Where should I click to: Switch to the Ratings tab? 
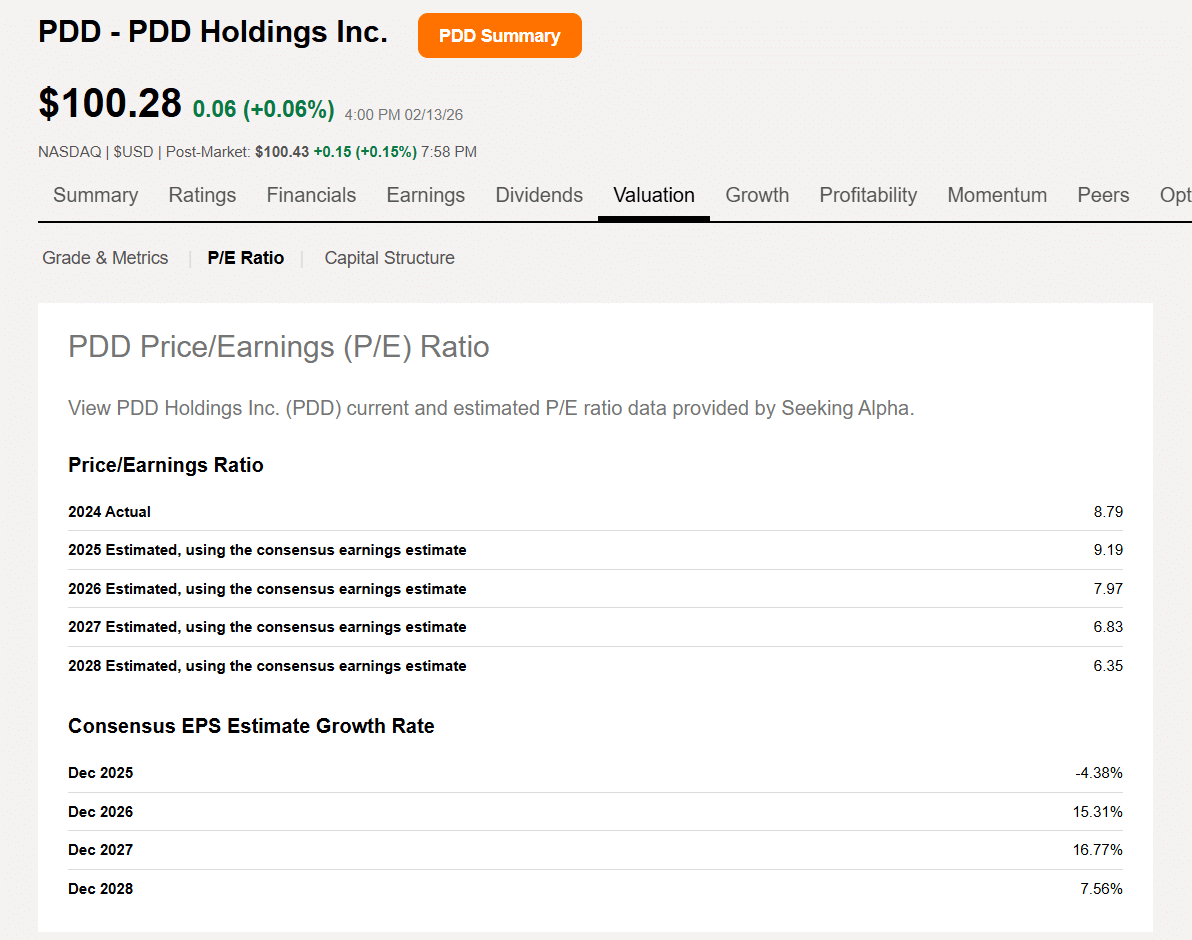(x=202, y=195)
